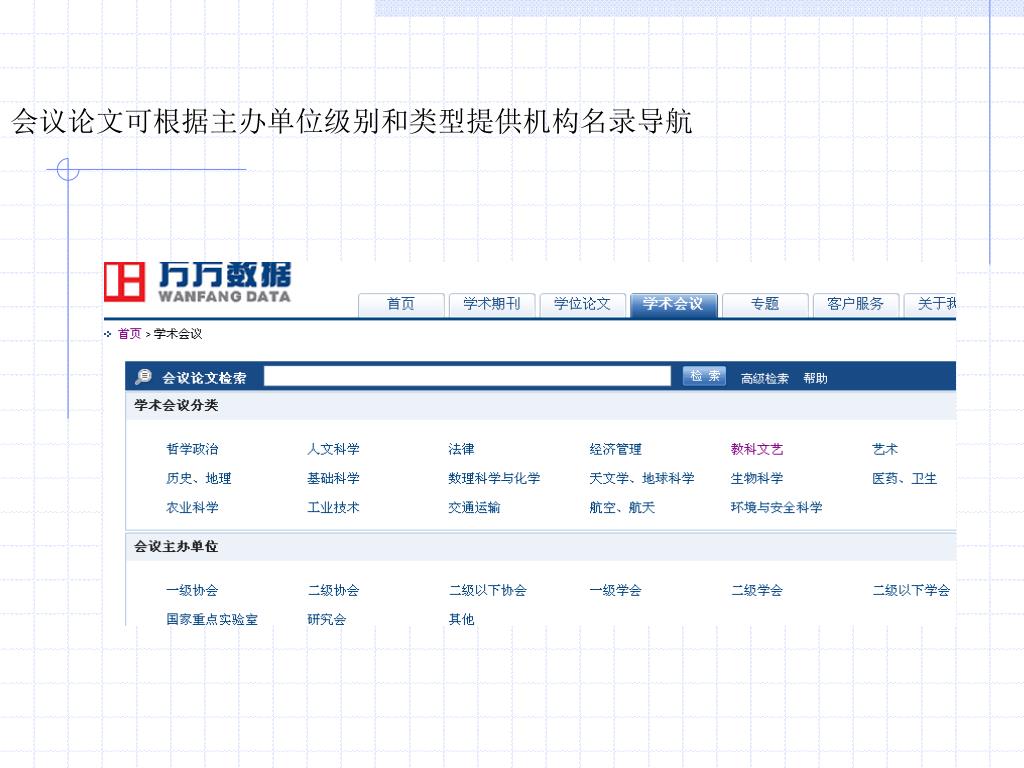This screenshot has height=768, width=1024.
Task: Open the 客户服务 tab
Action: pyautogui.click(x=856, y=304)
